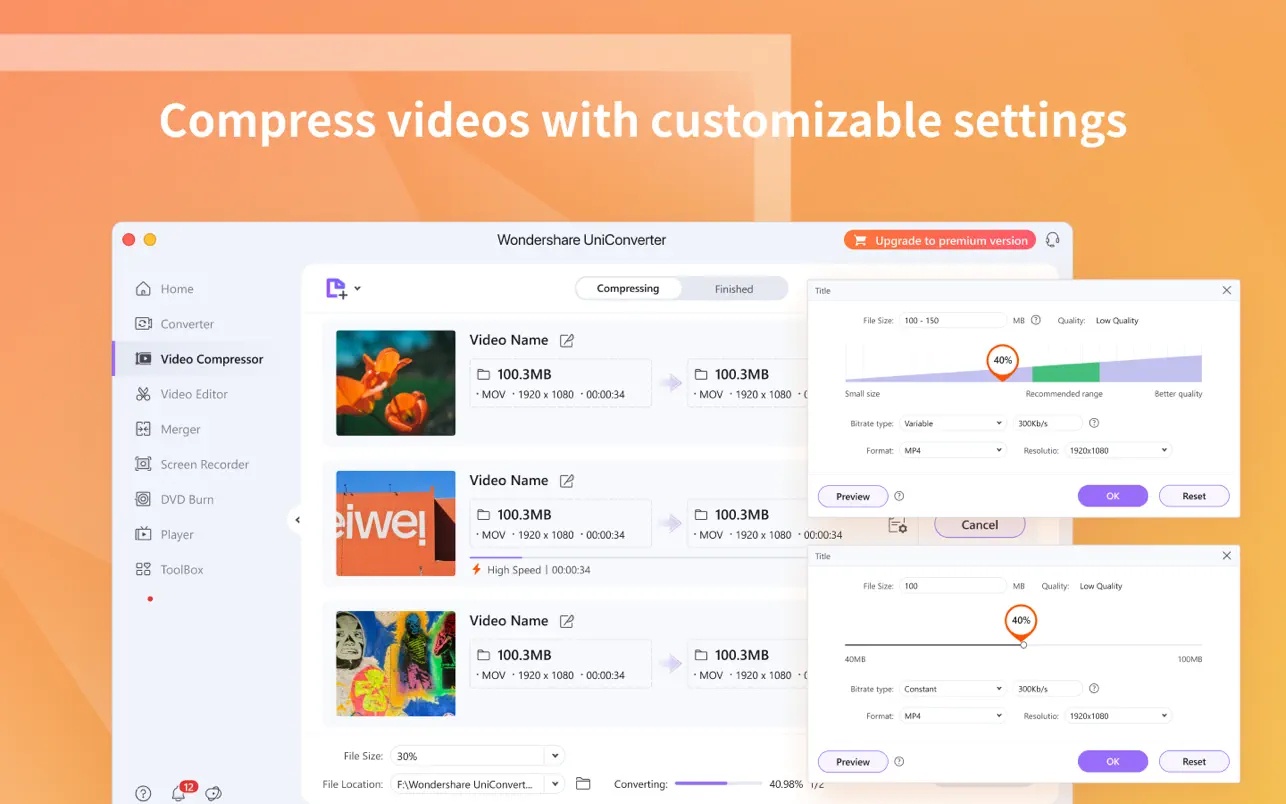This screenshot has height=804, width=1286.
Task: Open the ToolBox grid icon
Action: pos(143,569)
